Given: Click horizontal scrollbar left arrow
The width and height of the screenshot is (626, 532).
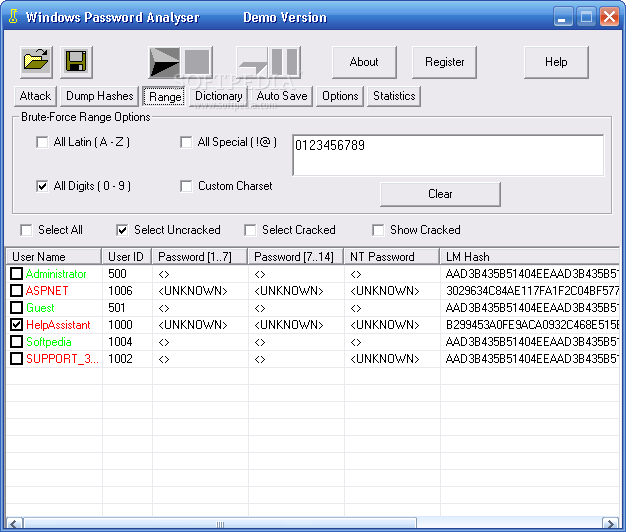Looking at the screenshot, I should pos(14,524).
